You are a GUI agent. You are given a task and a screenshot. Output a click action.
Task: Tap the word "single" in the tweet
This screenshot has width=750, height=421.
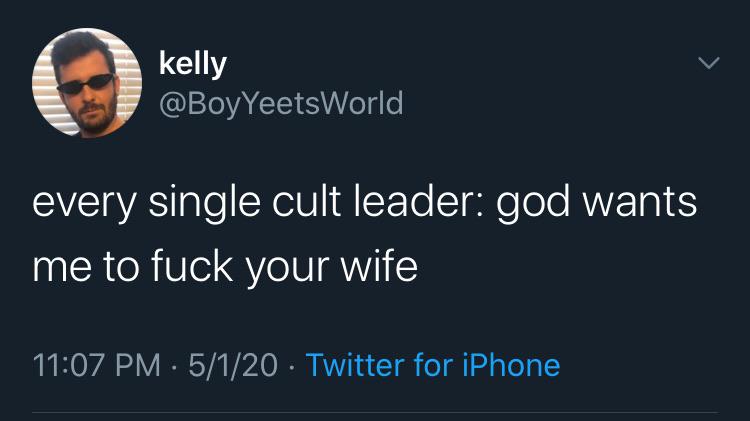click(204, 205)
